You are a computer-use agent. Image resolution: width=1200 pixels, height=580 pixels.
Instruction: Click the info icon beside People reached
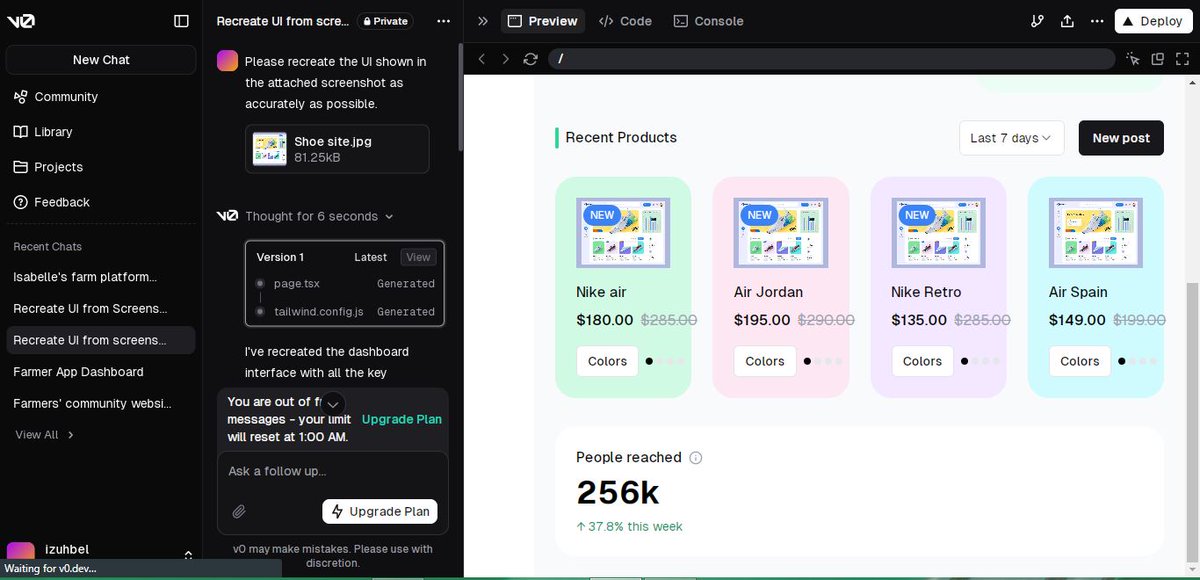coord(696,458)
